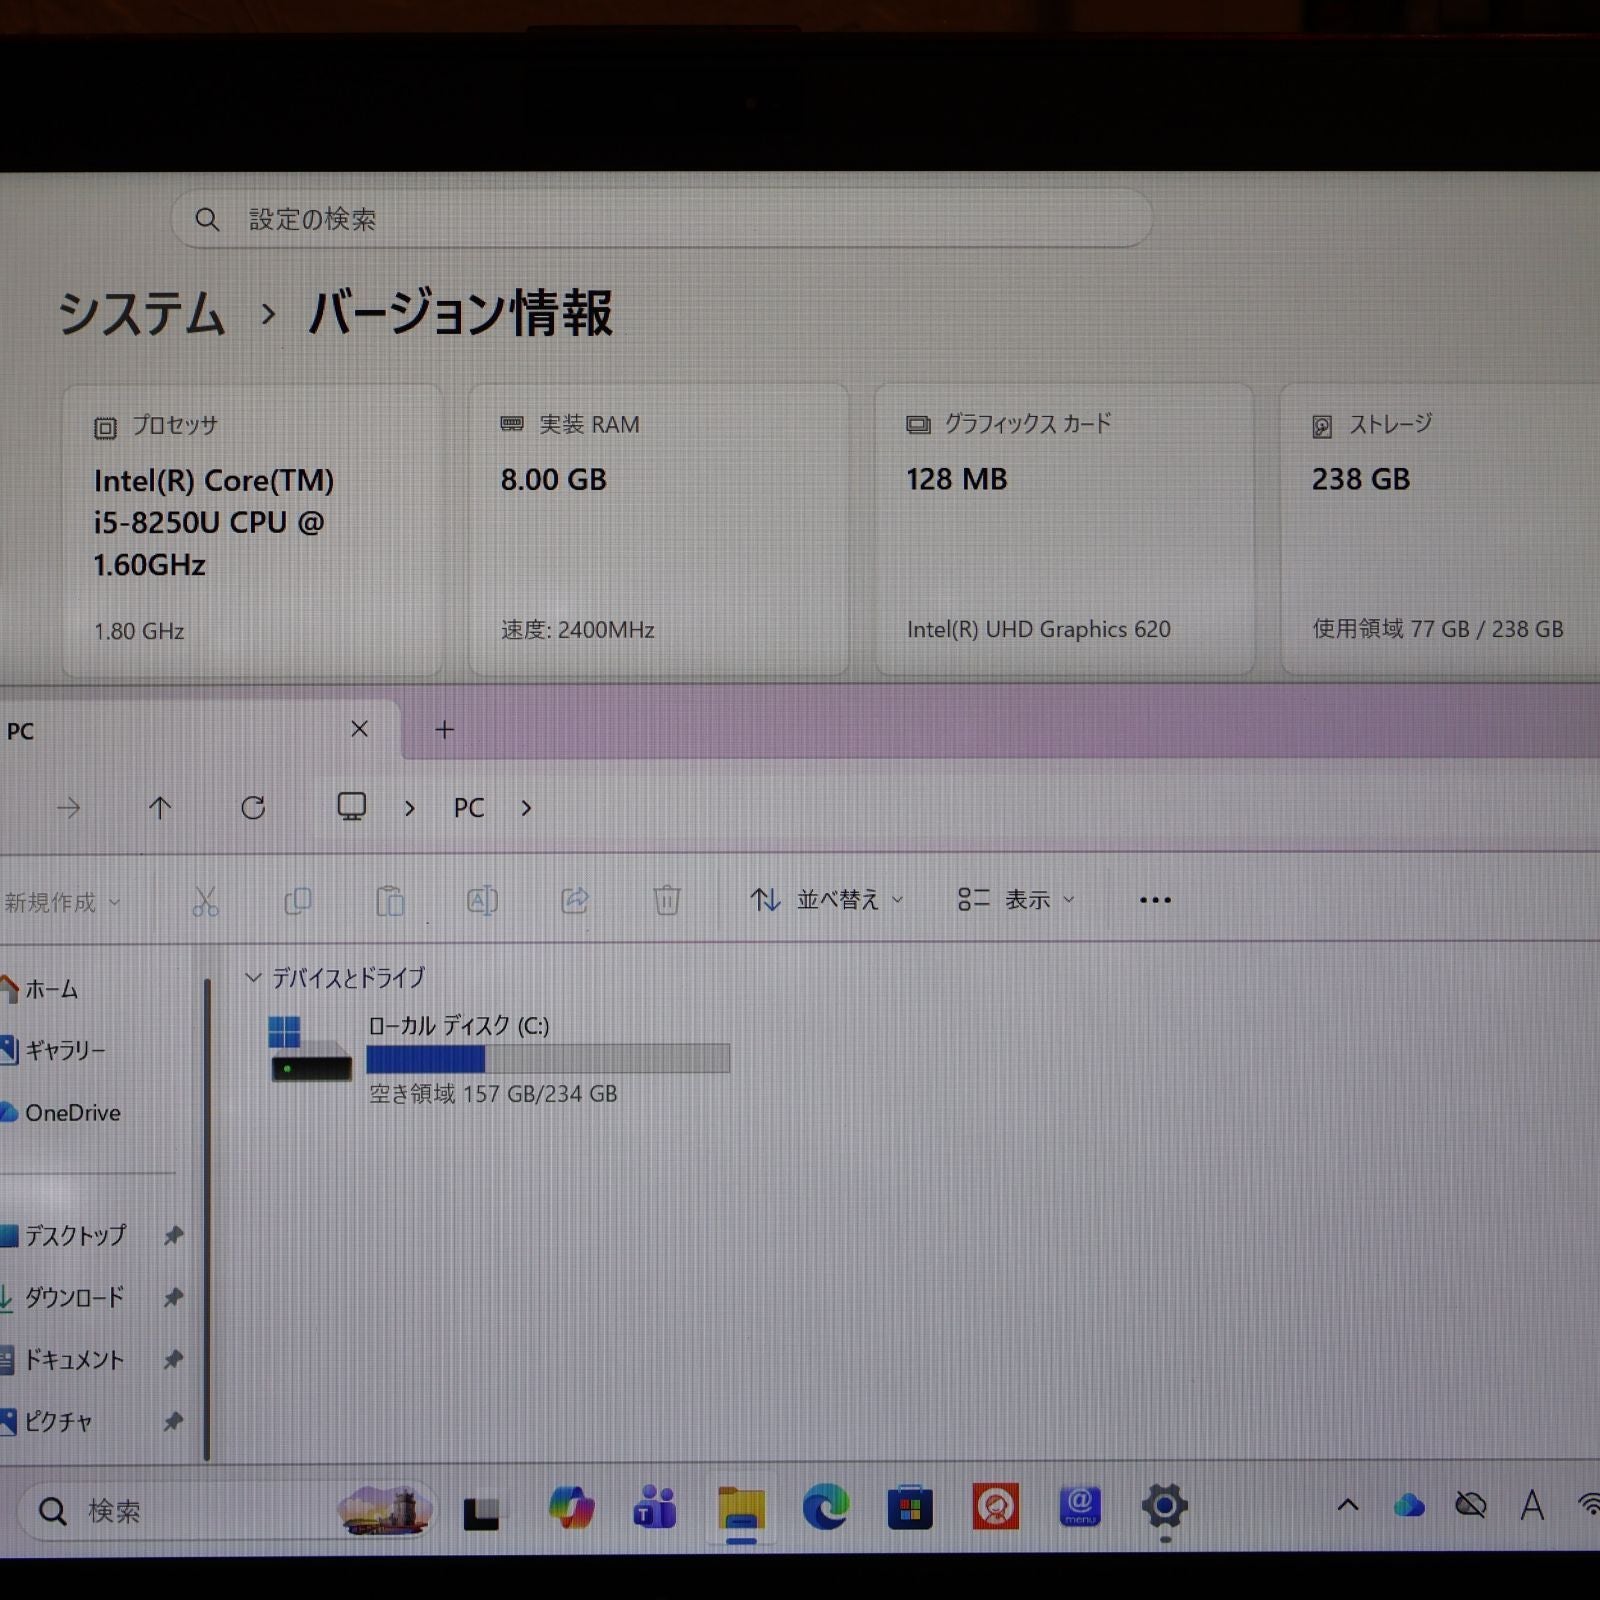Open the Settings gear taskbar icon

[x=1165, y=1506]
